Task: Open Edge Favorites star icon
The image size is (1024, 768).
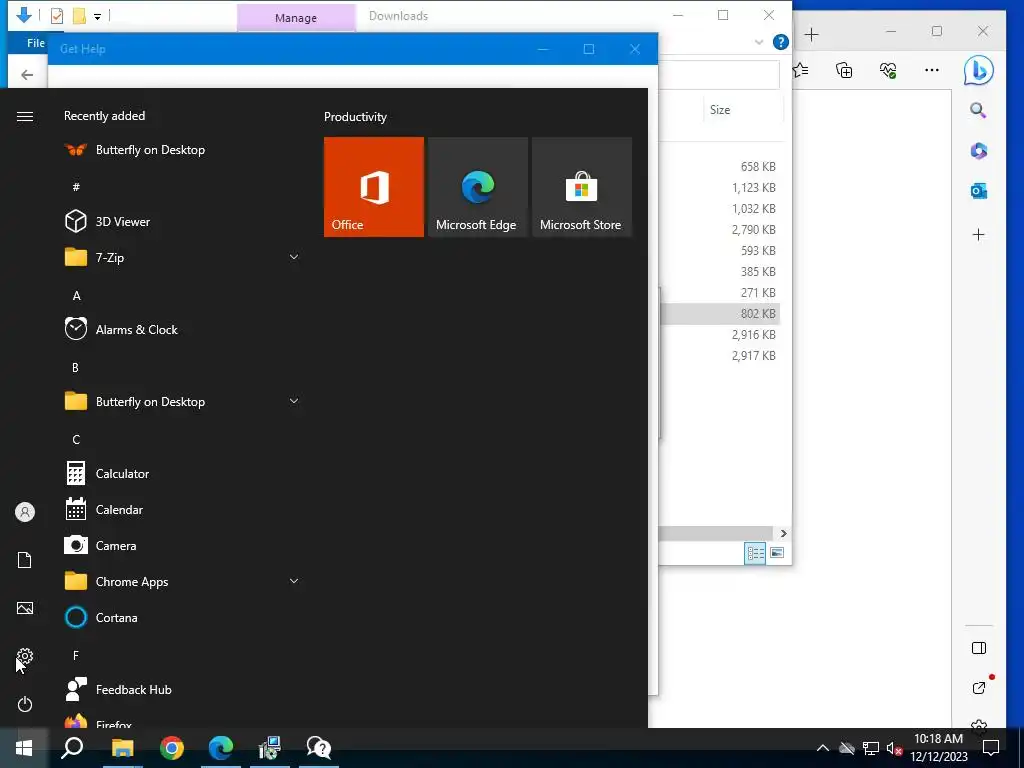Action: 801,70
